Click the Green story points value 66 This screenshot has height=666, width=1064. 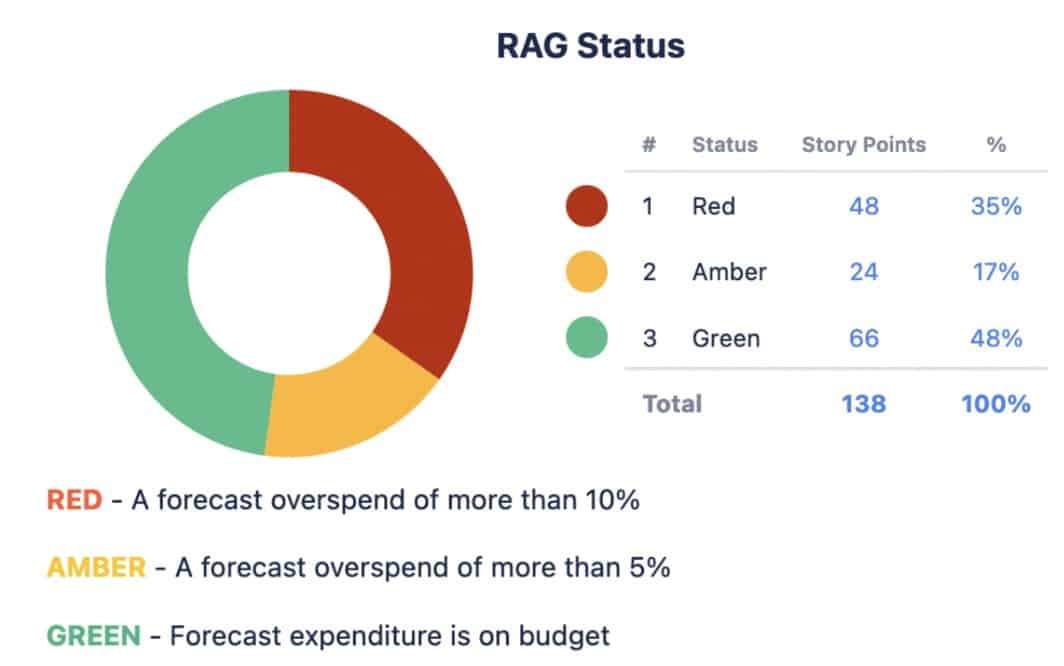pyautogui.click(x=864, y=338)
